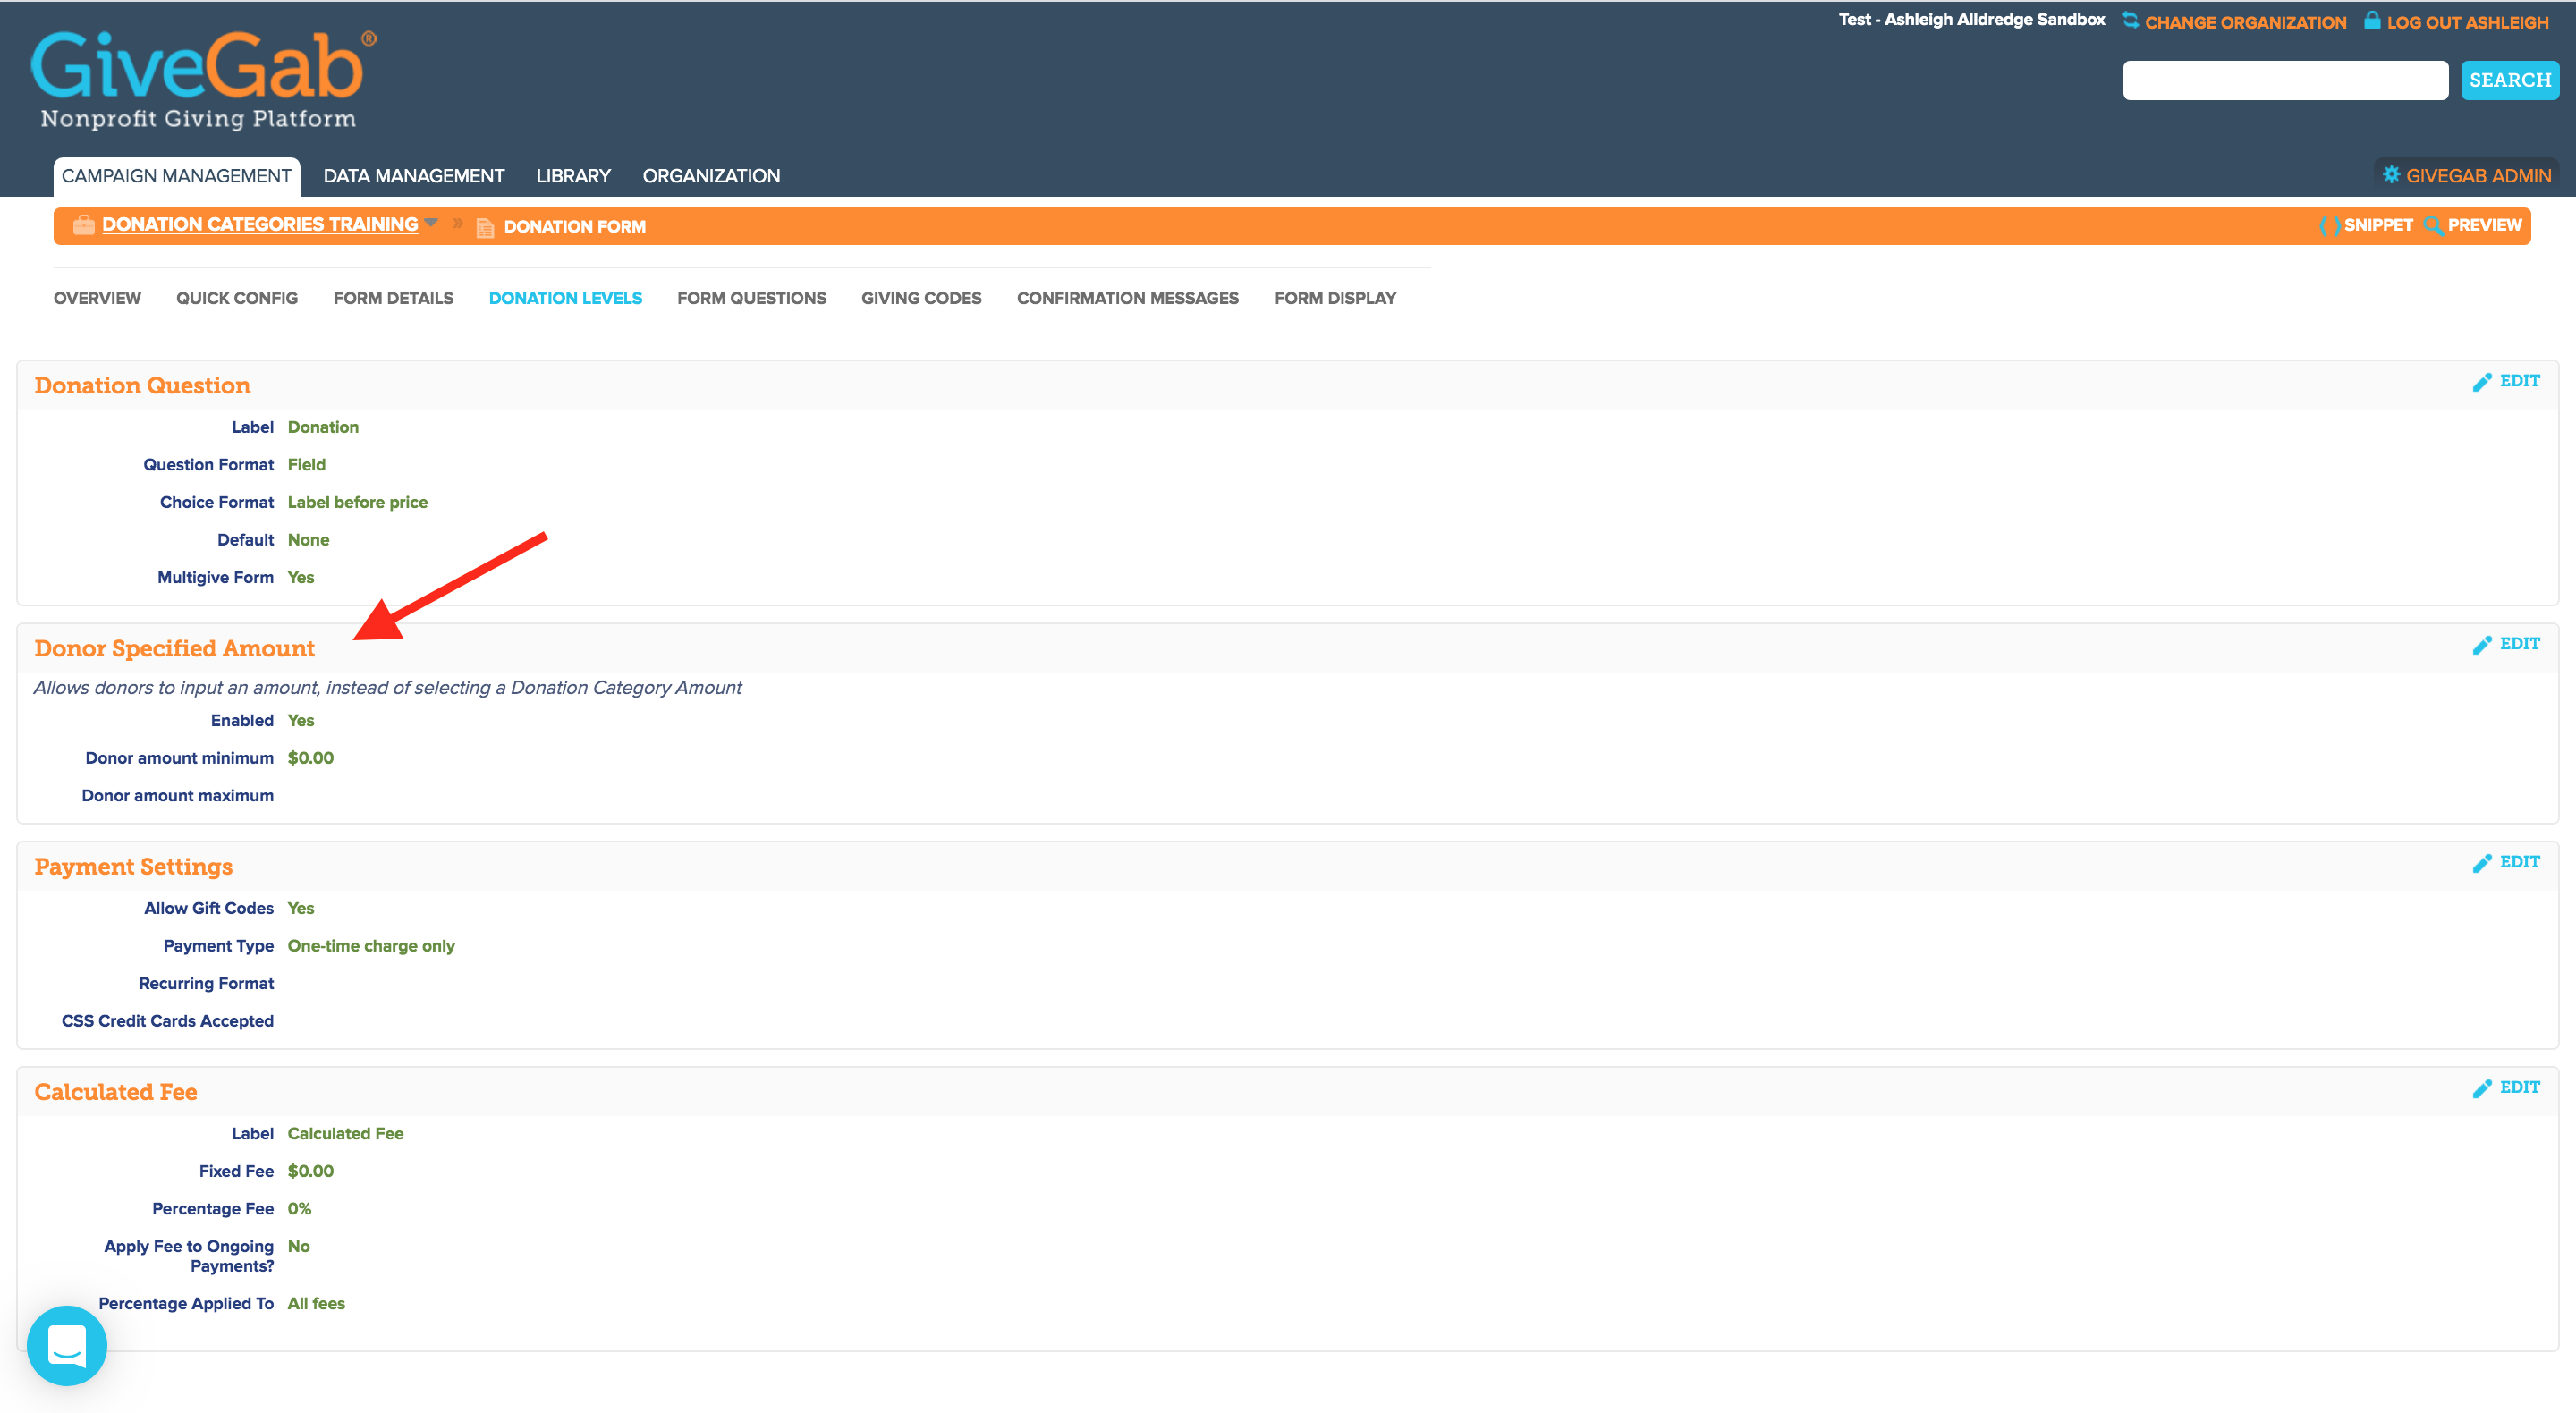2576x1413 pixels.
Task: Open the form Preview link
Action: coord(2484,225)
